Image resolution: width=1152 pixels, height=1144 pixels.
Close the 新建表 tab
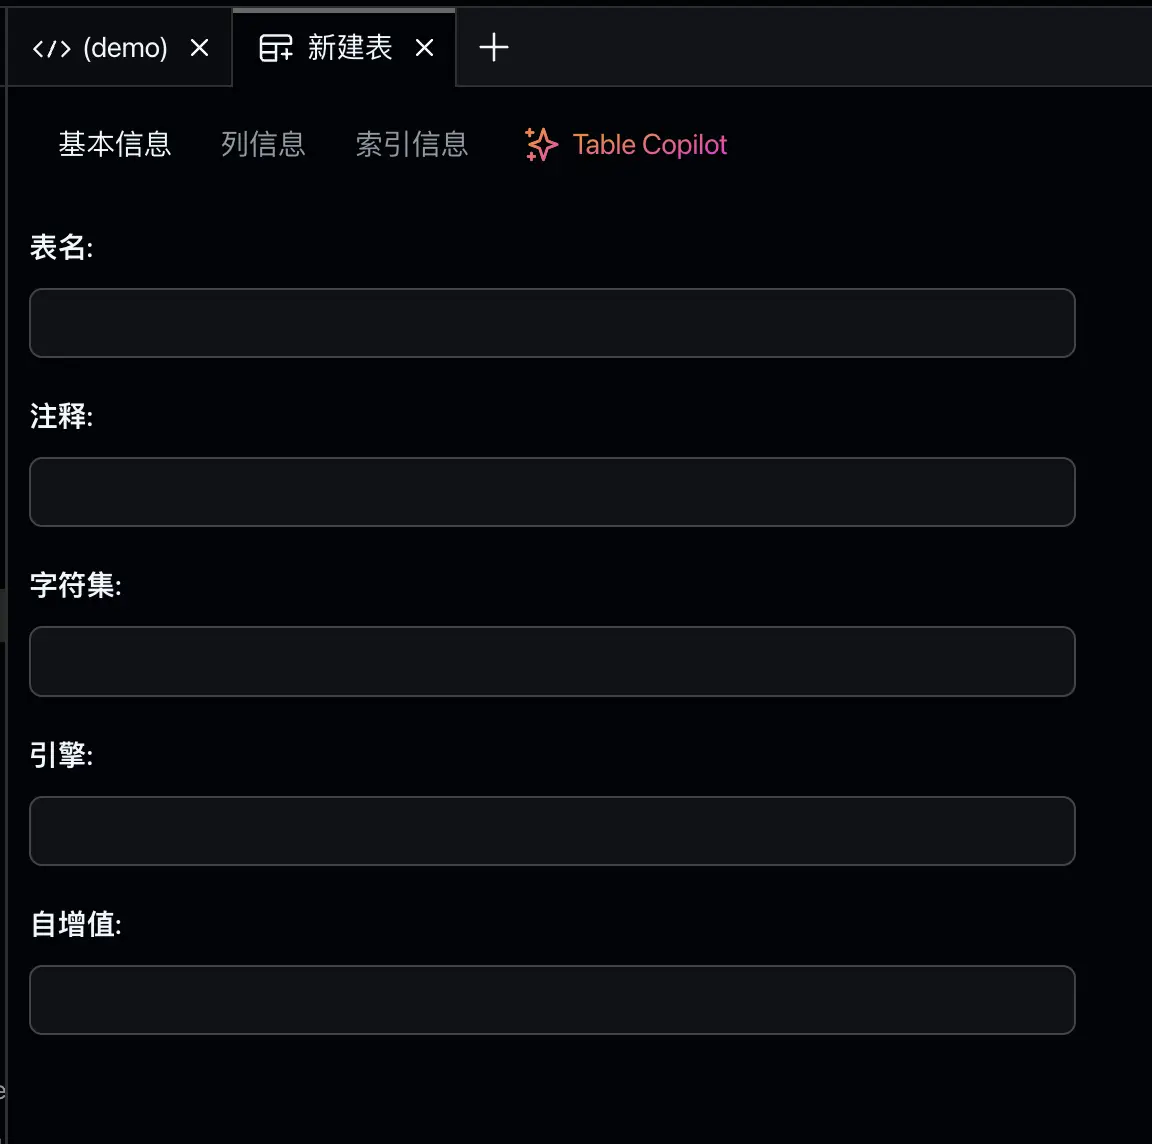(424, 47)
